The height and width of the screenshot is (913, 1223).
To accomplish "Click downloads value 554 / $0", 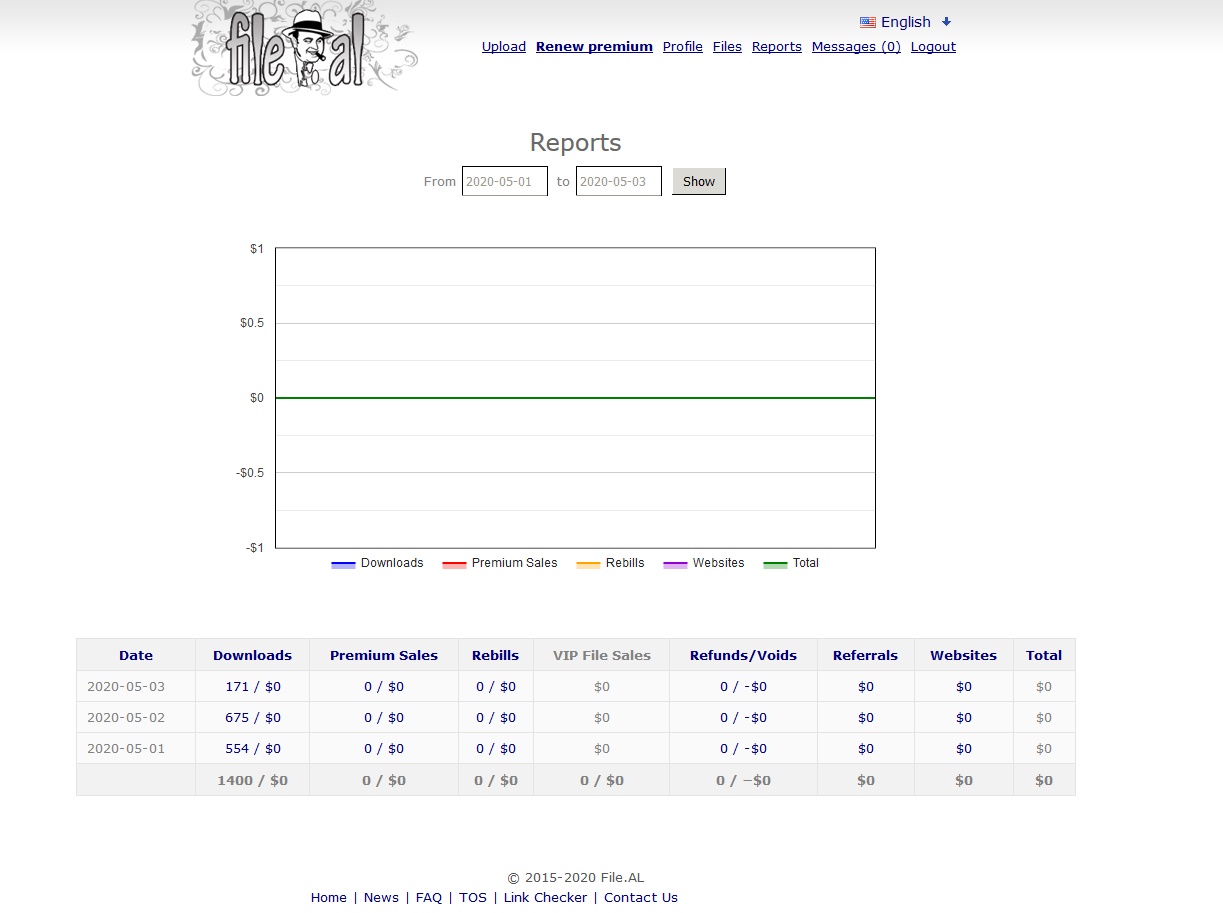I will 252,748.
